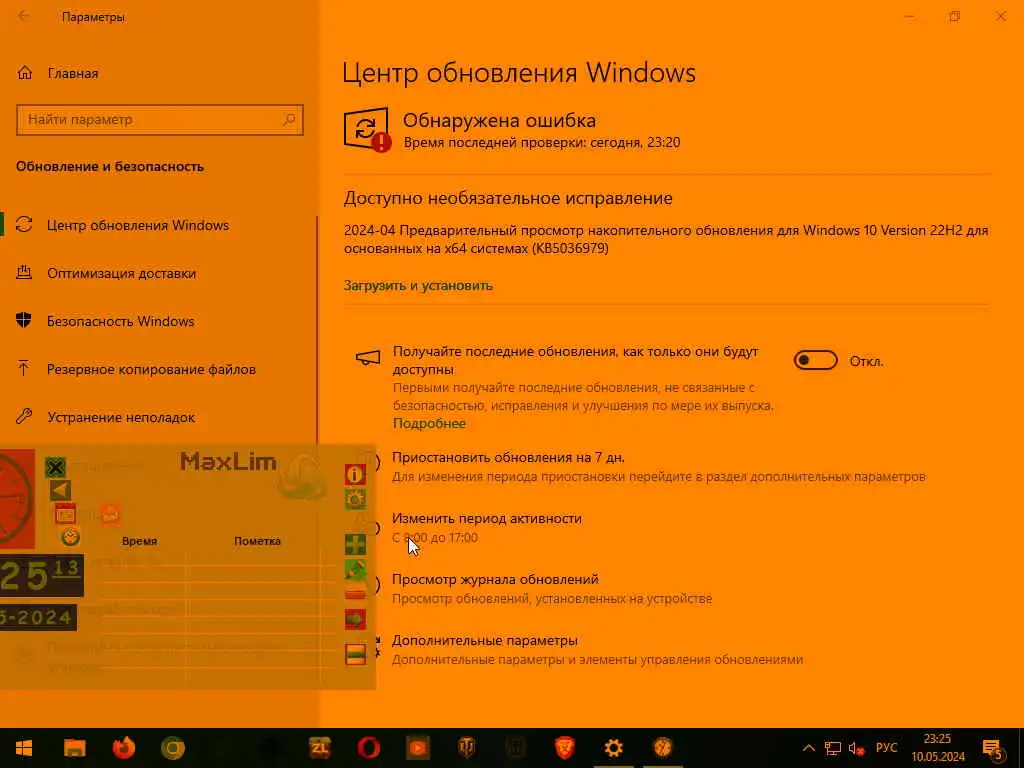
Task: Switch the РУС input language indicator
Action: pos(886,748)
